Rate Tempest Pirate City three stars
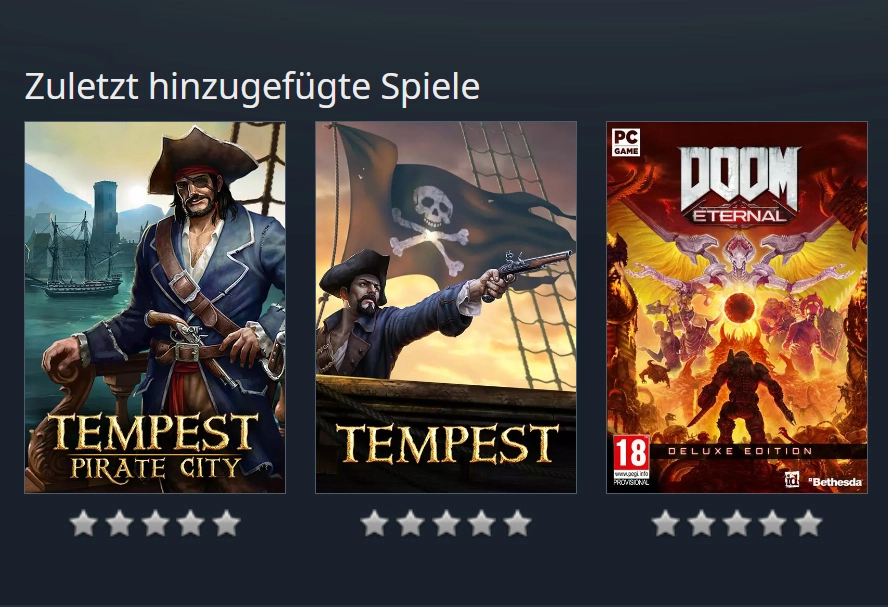The height and width of the screenshot is (607, 888). pyautogui.click(x=155, y=523)
